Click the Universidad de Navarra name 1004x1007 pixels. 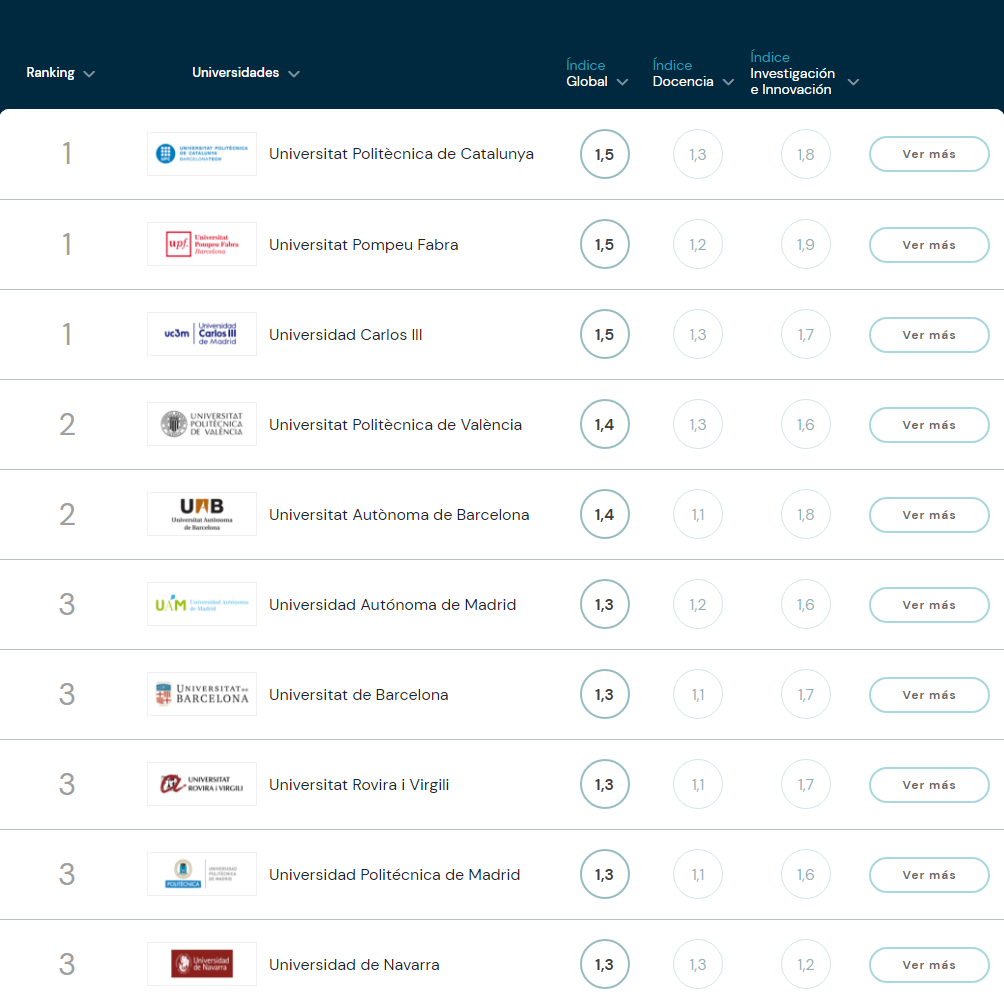pos(354,965)
